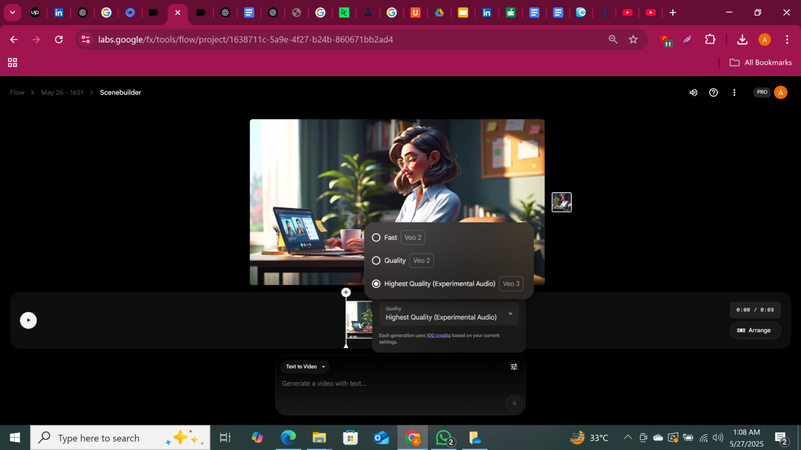Screen dimensions: 801x450
Task: Click in the Generate a video prompt field
Action: click(390, 384)
